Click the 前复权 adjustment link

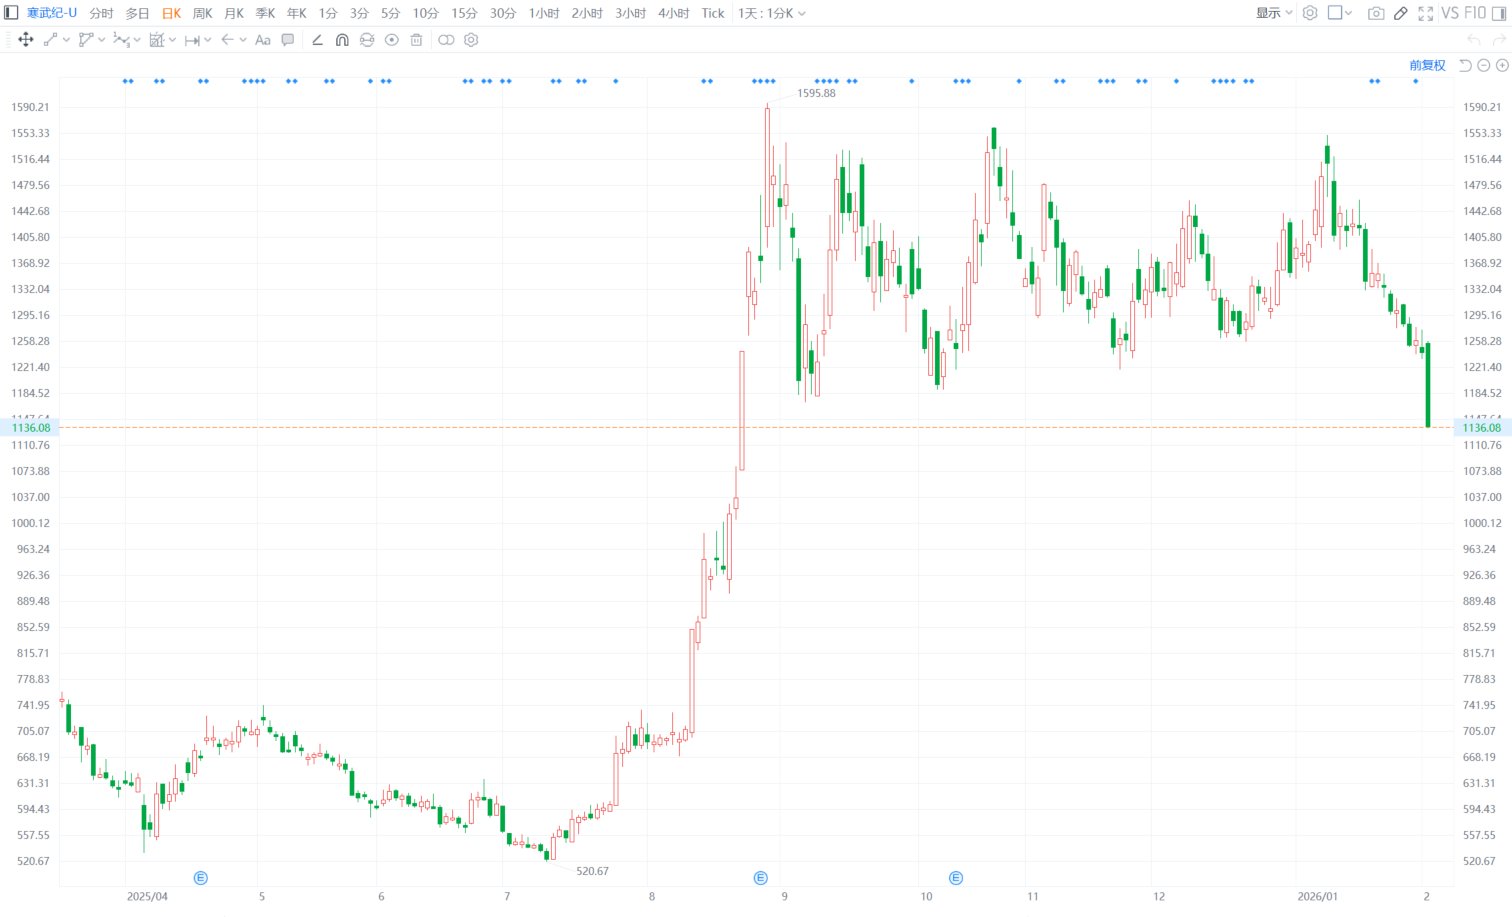coord(1428,65)
